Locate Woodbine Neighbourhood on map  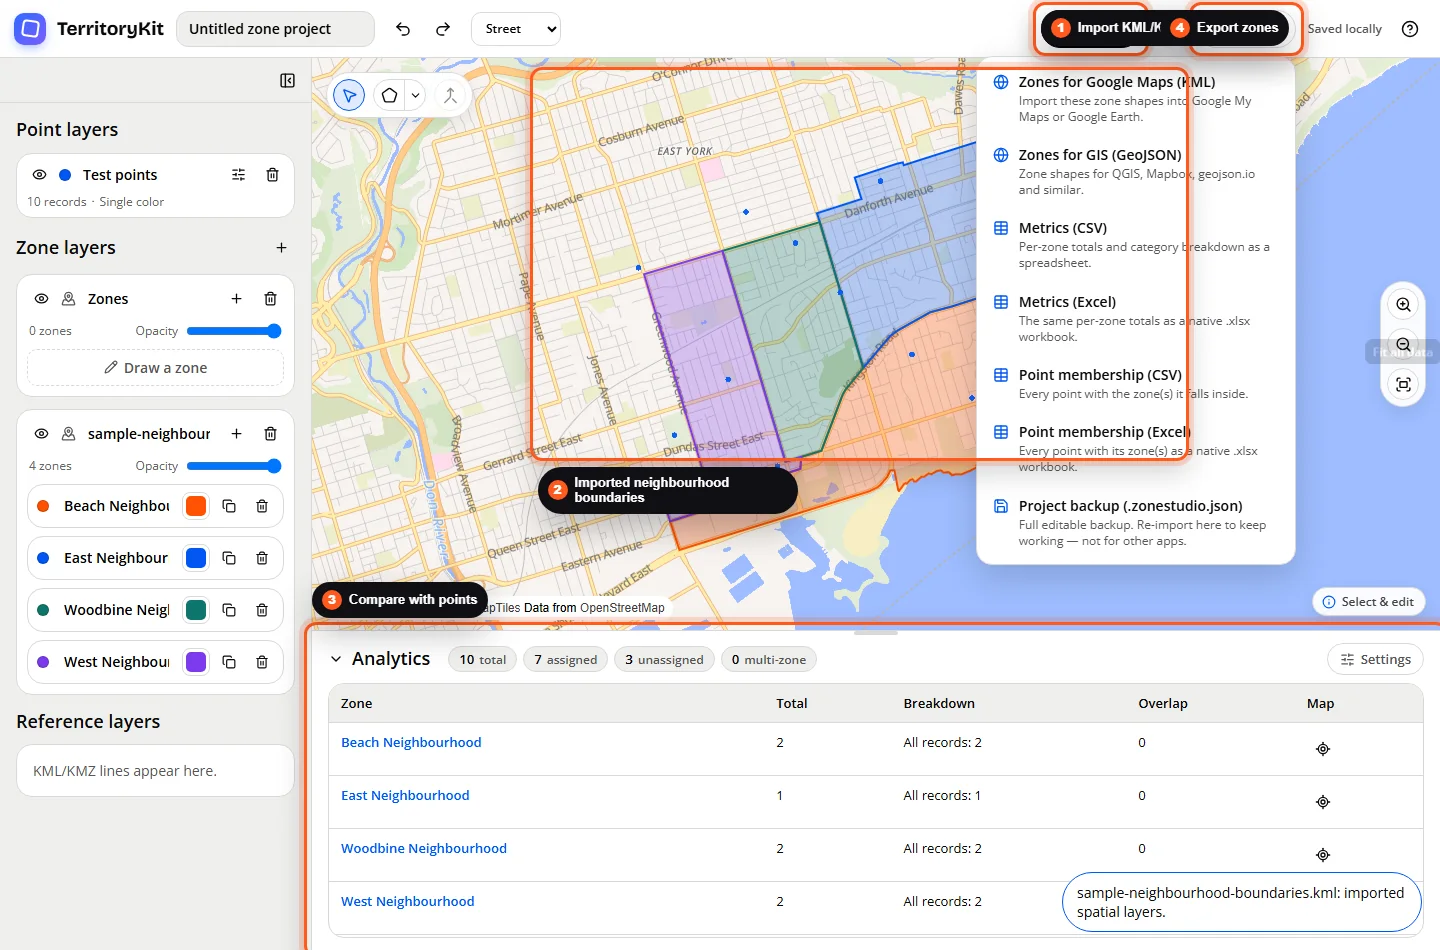(x=1323, y=855)
